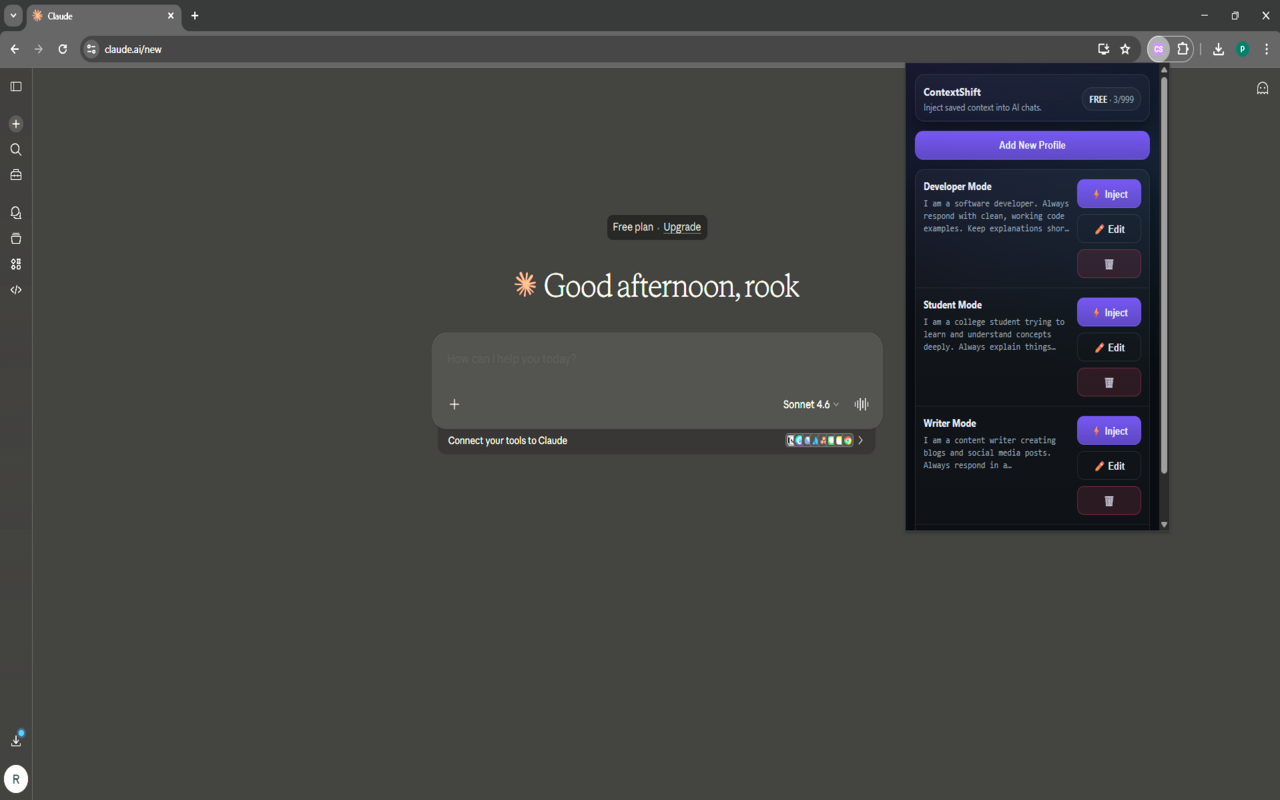
Task: Click the 'I am a content writer' description
Action: coord(990,453)
